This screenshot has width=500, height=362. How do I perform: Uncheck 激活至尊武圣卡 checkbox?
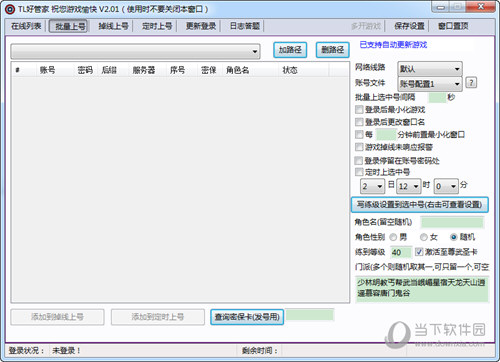(419, 252)
